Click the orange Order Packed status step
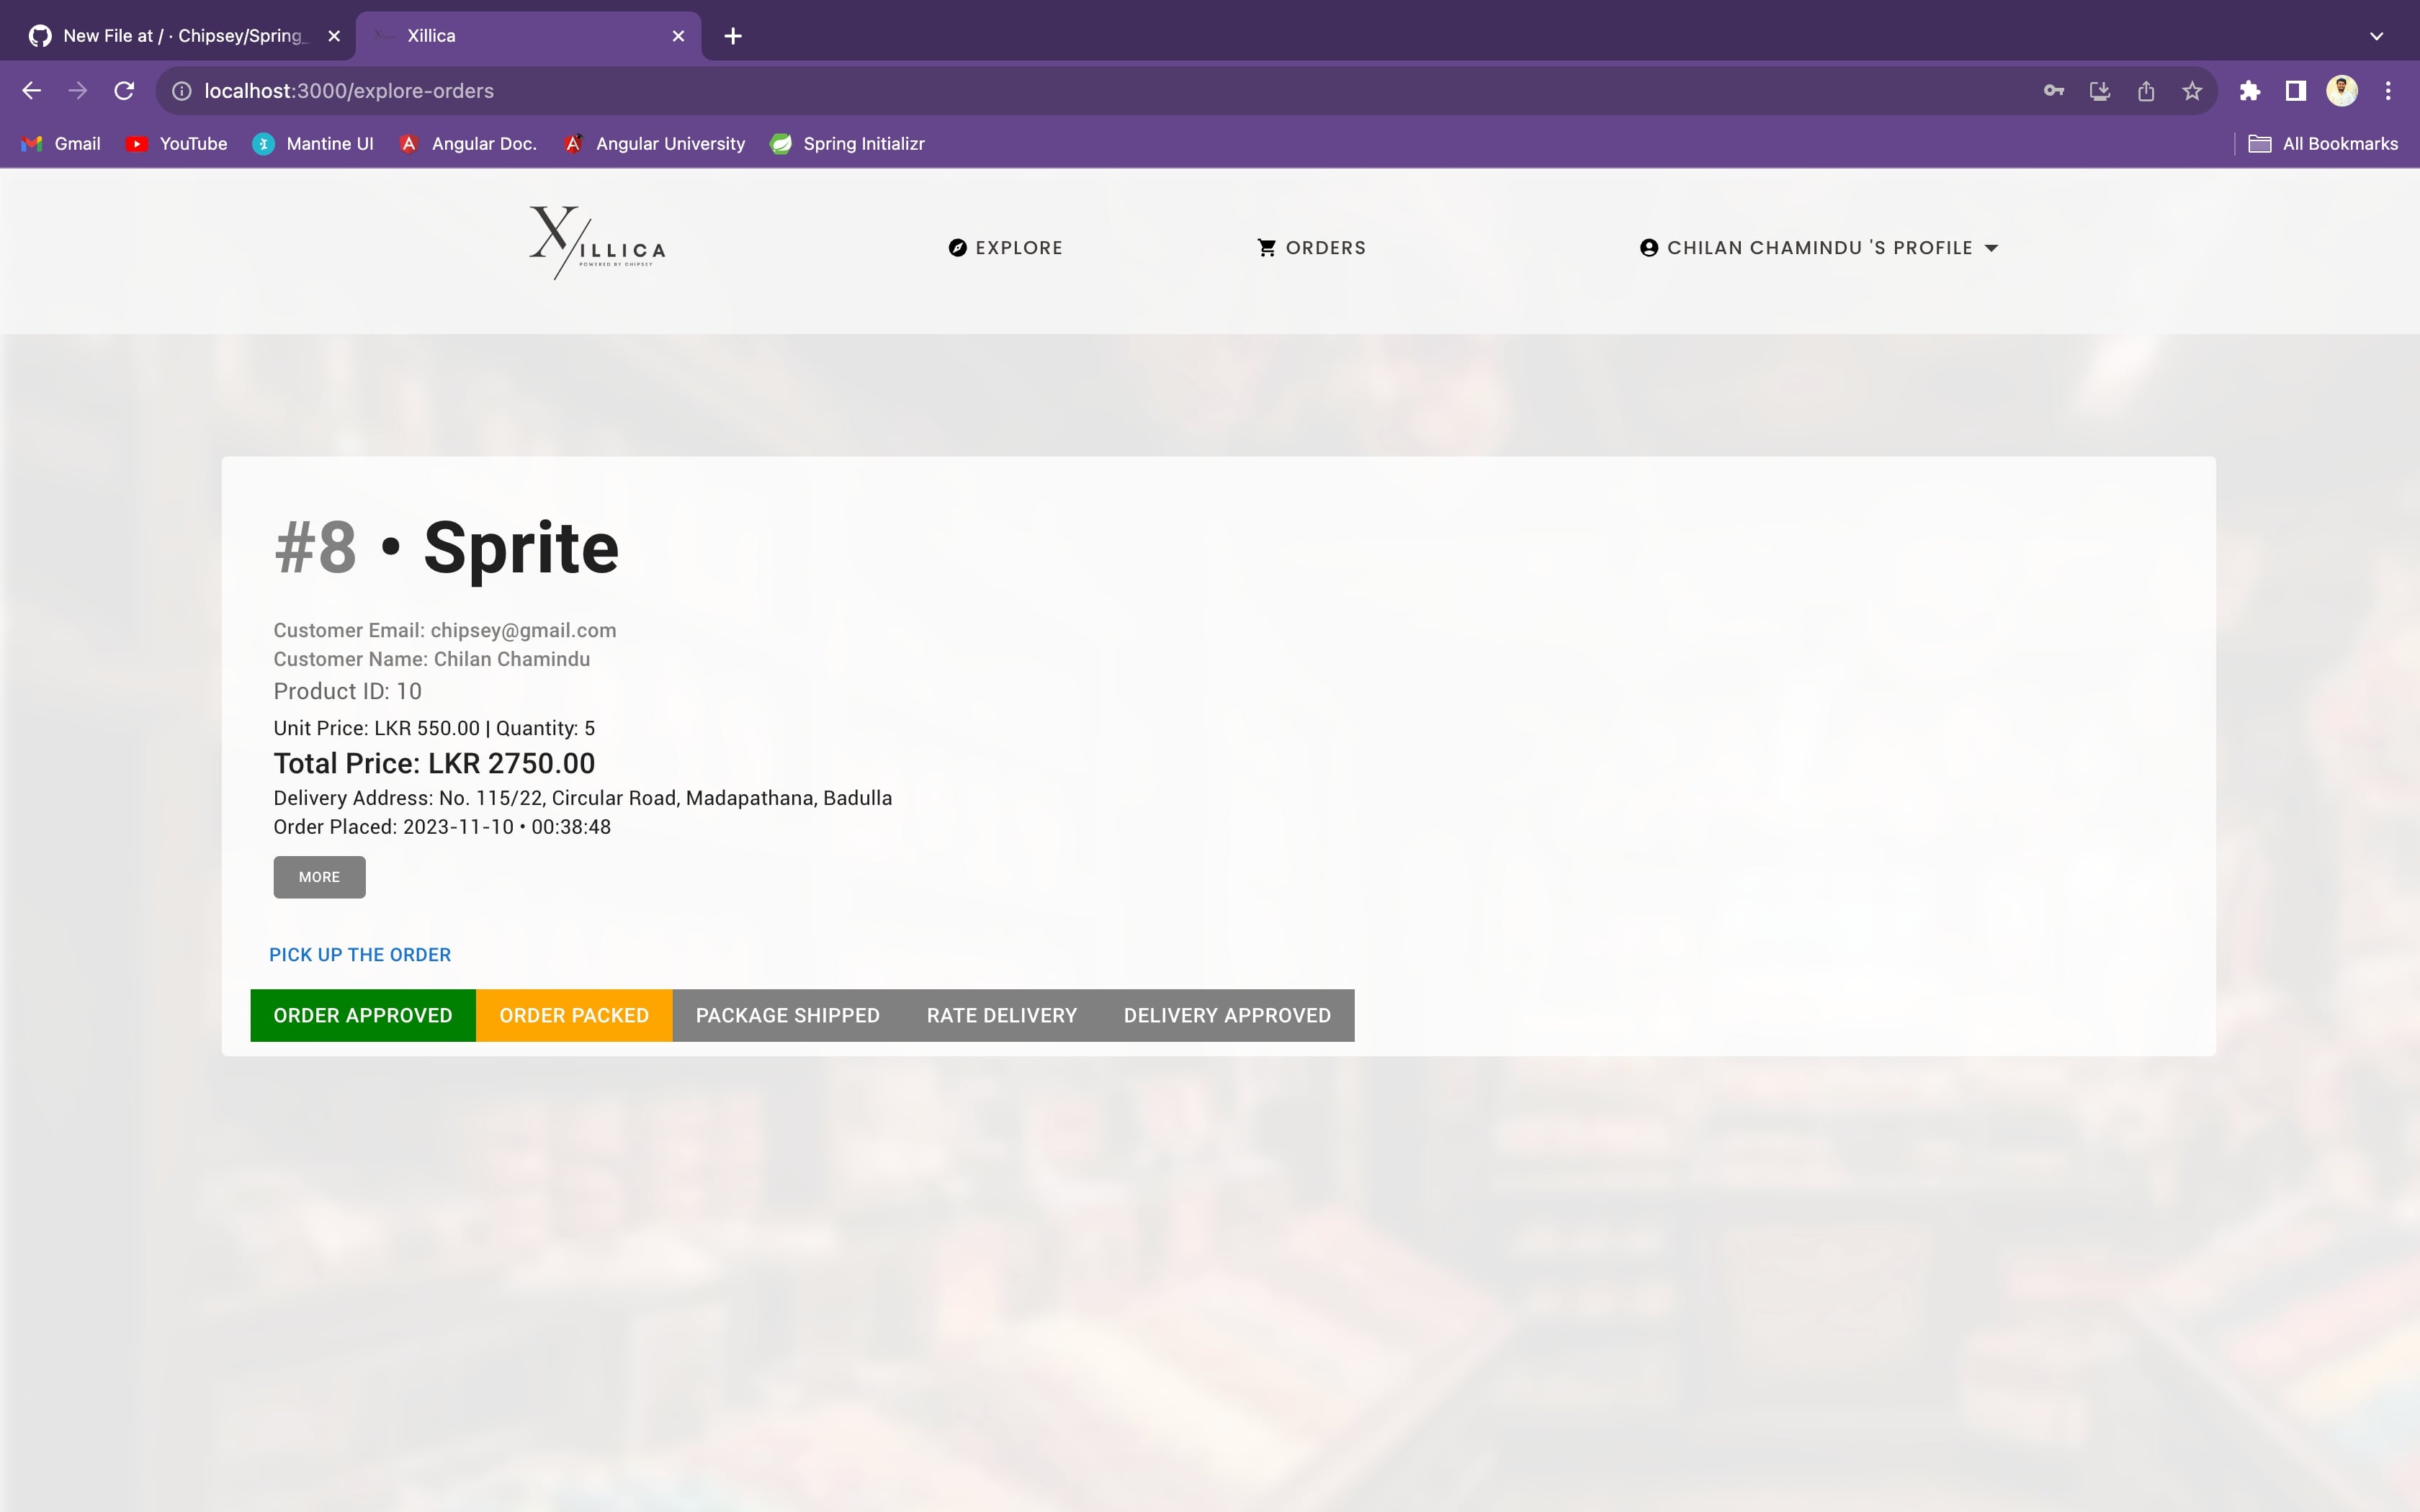Screen dimensions: 2420x1512 coord(574,1016)
